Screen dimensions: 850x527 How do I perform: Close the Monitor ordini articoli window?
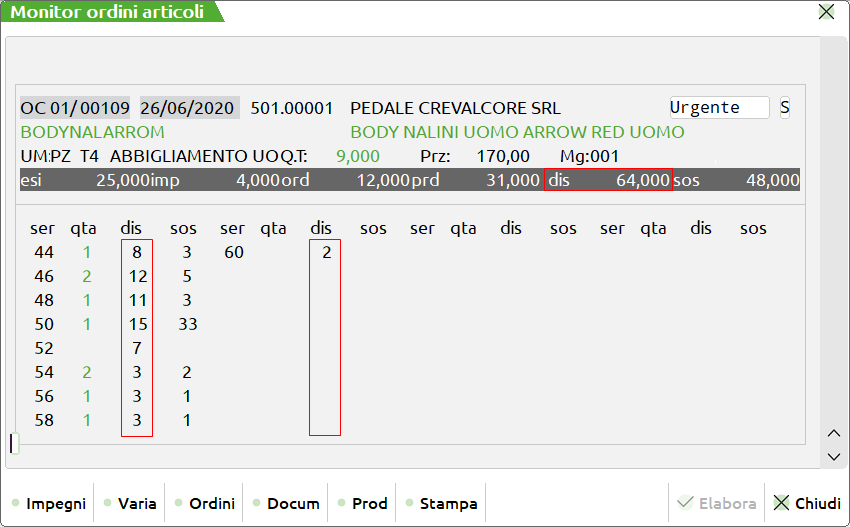826,12
